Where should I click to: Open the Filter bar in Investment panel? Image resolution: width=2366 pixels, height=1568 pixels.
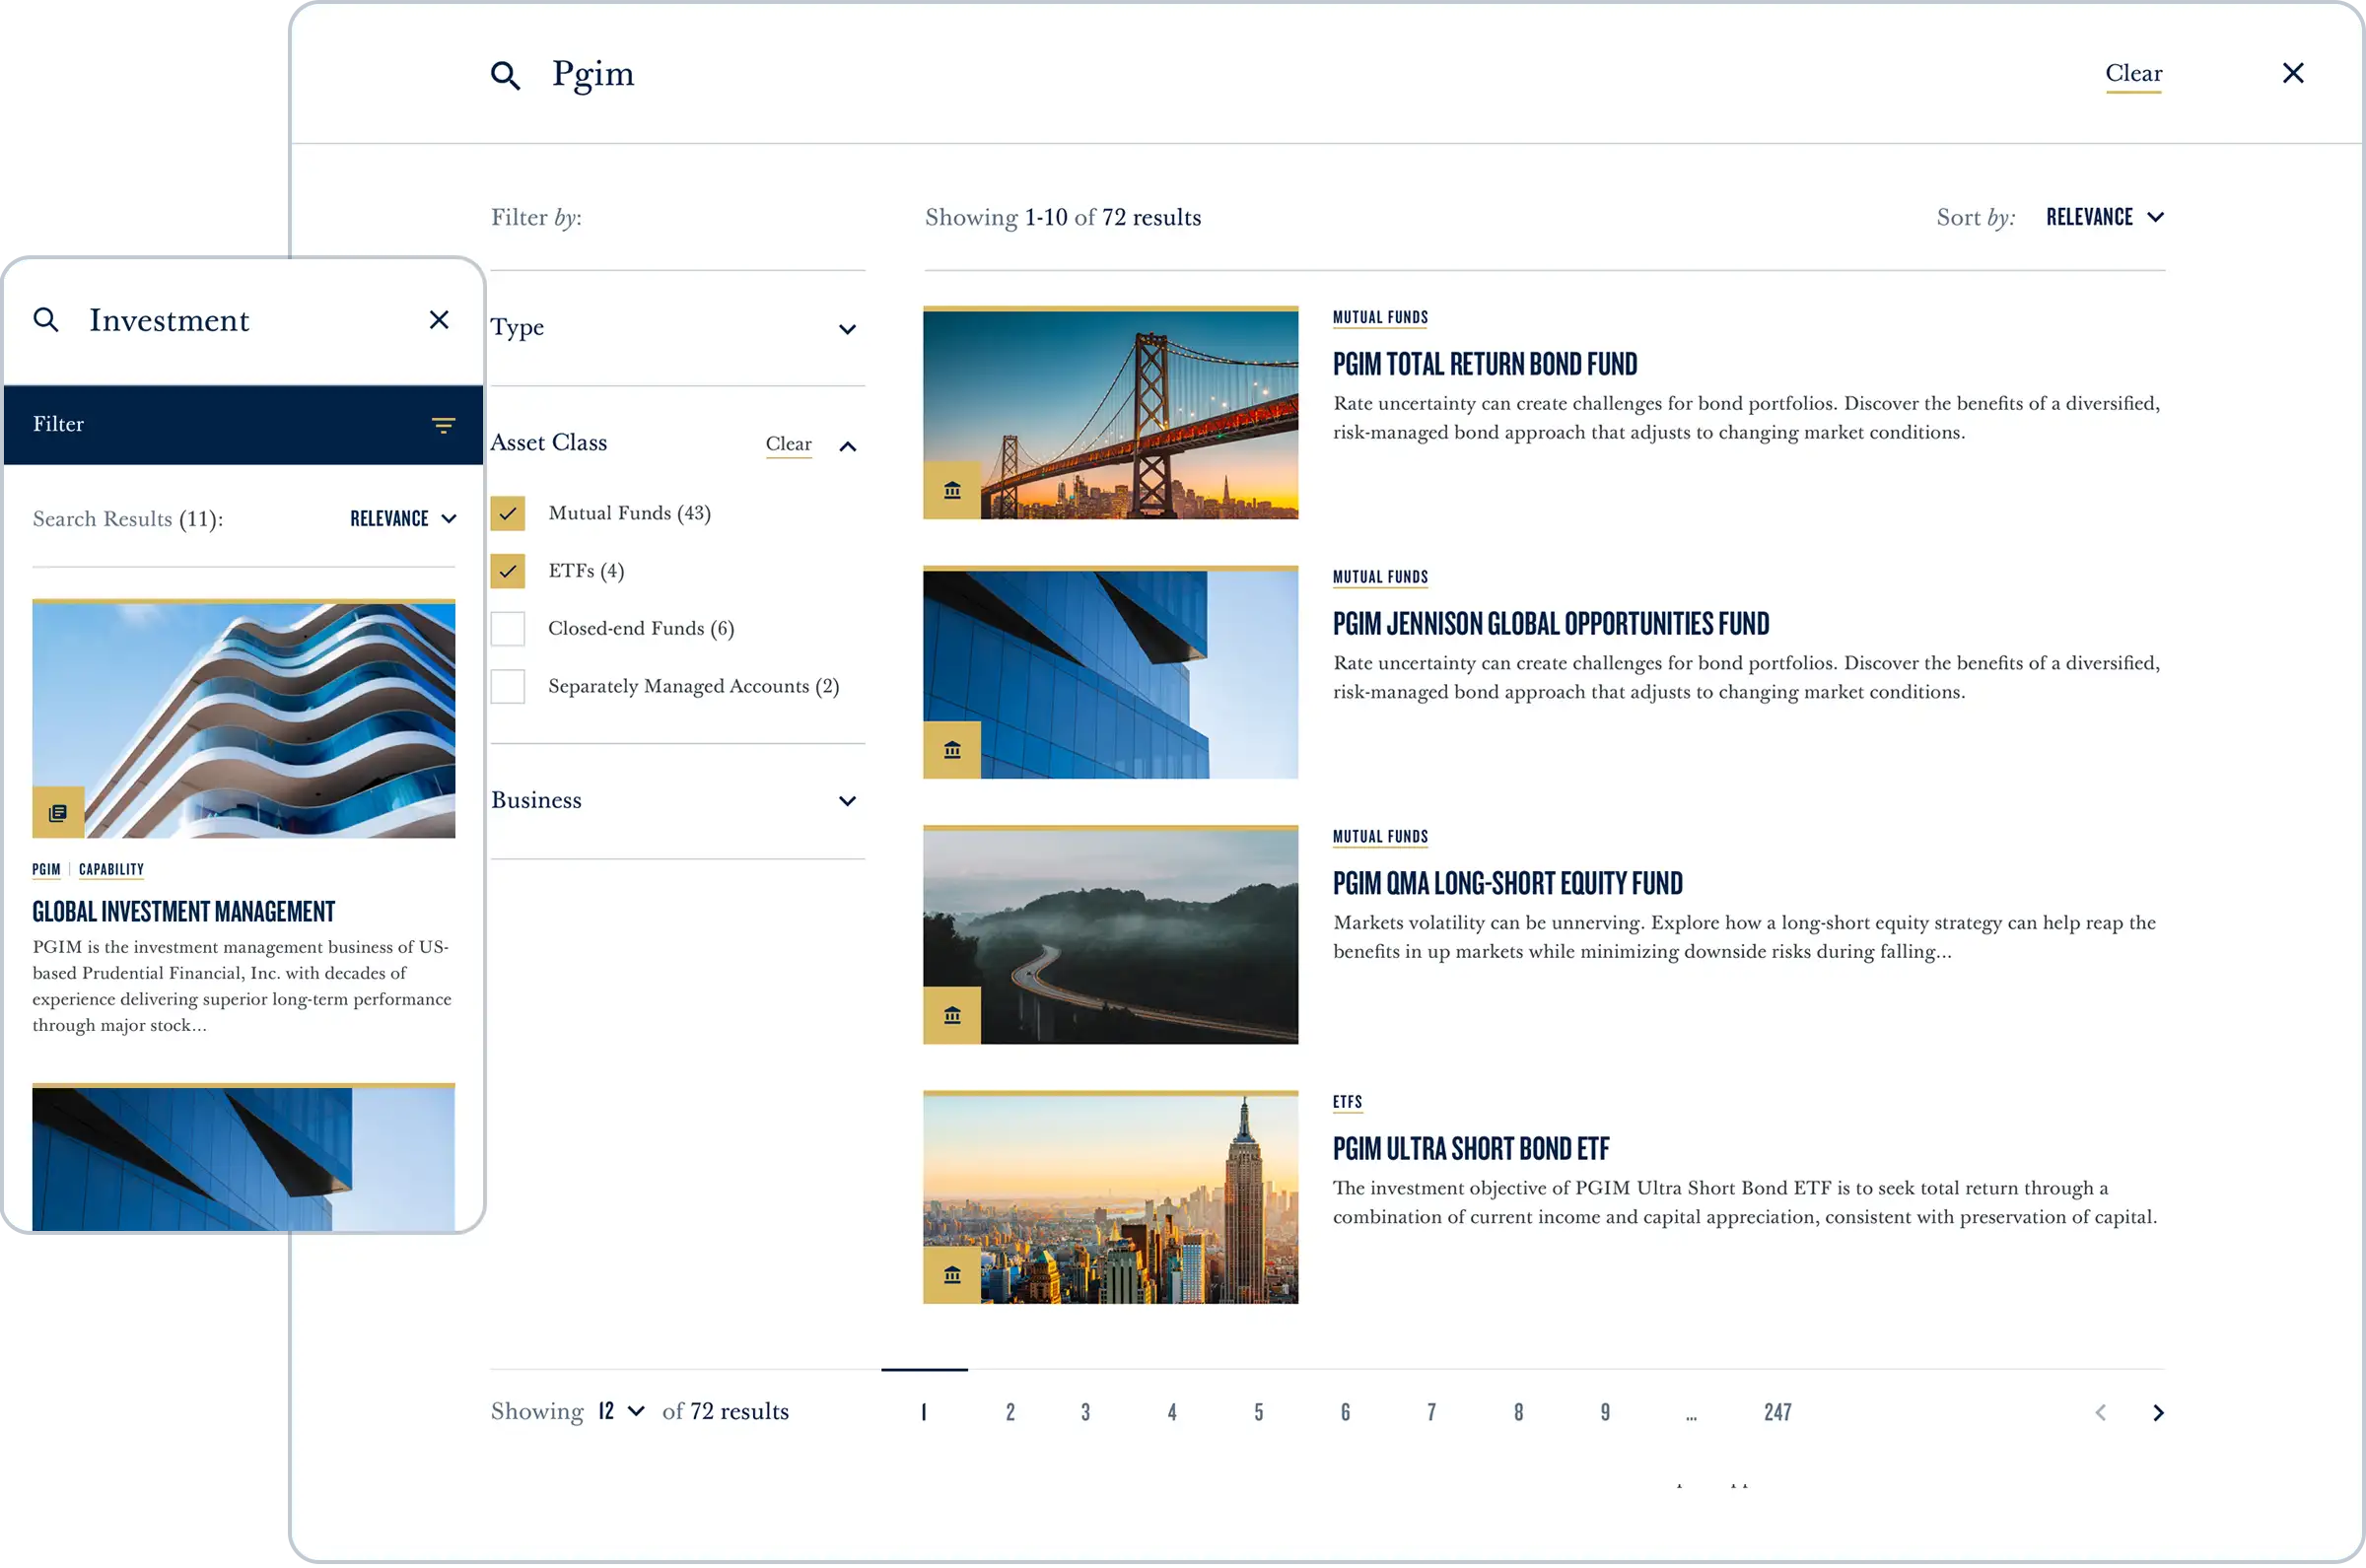(x=244, y=425)
